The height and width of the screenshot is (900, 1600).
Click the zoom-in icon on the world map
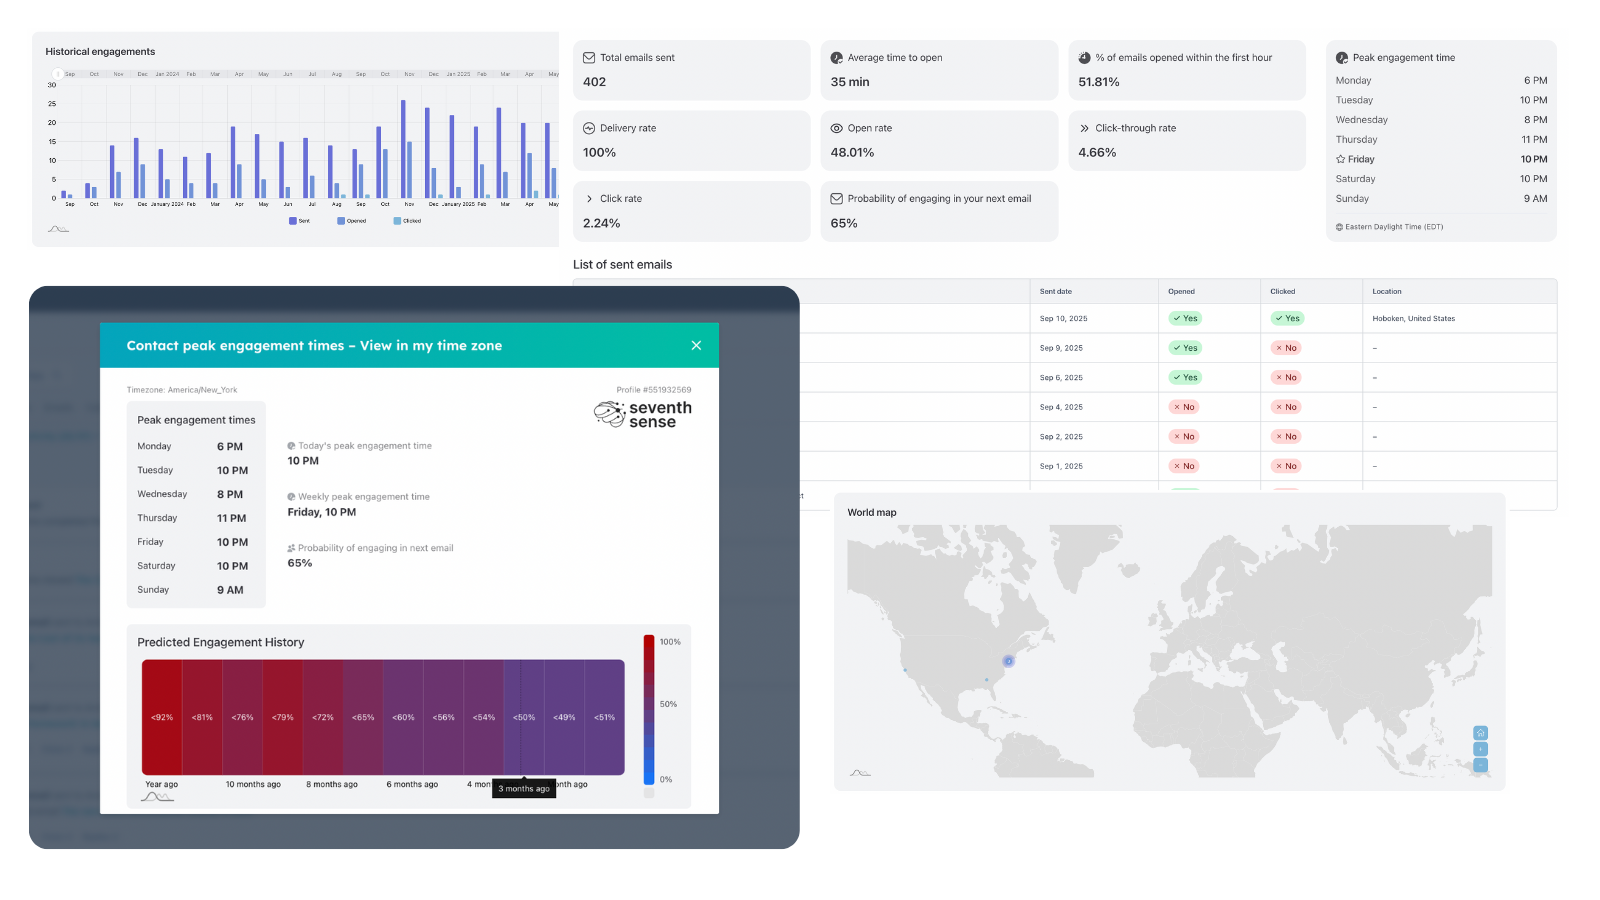1480,748
